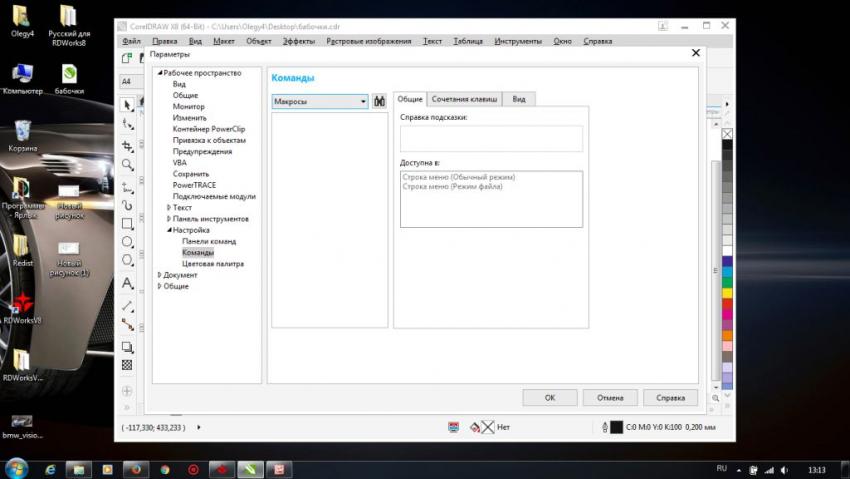This screenshot has height=479, width=850.
Task: Select the Rectangle tool
Action: pos(127,224)
